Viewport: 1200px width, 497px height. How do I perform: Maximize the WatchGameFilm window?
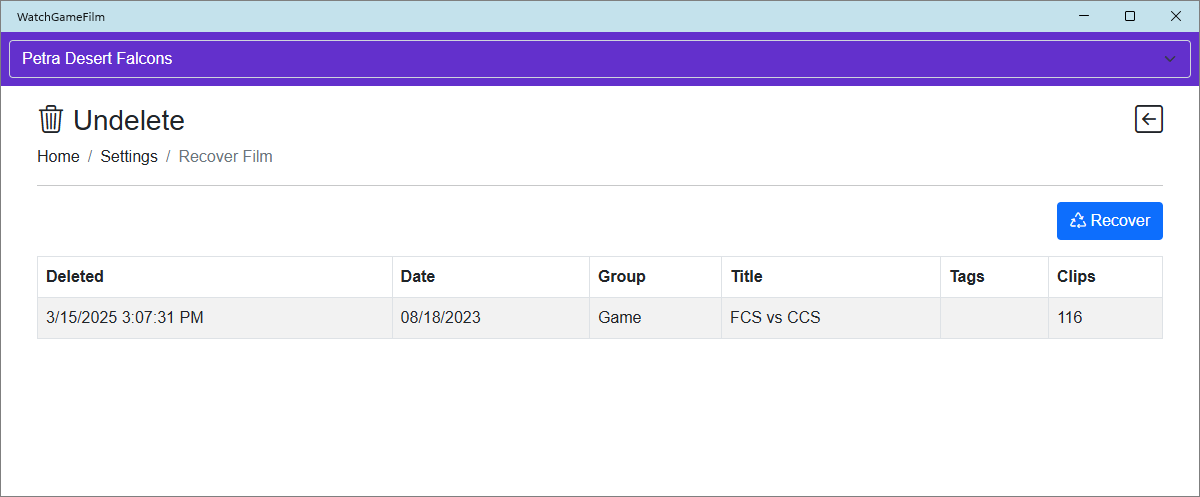(1130, 16)
